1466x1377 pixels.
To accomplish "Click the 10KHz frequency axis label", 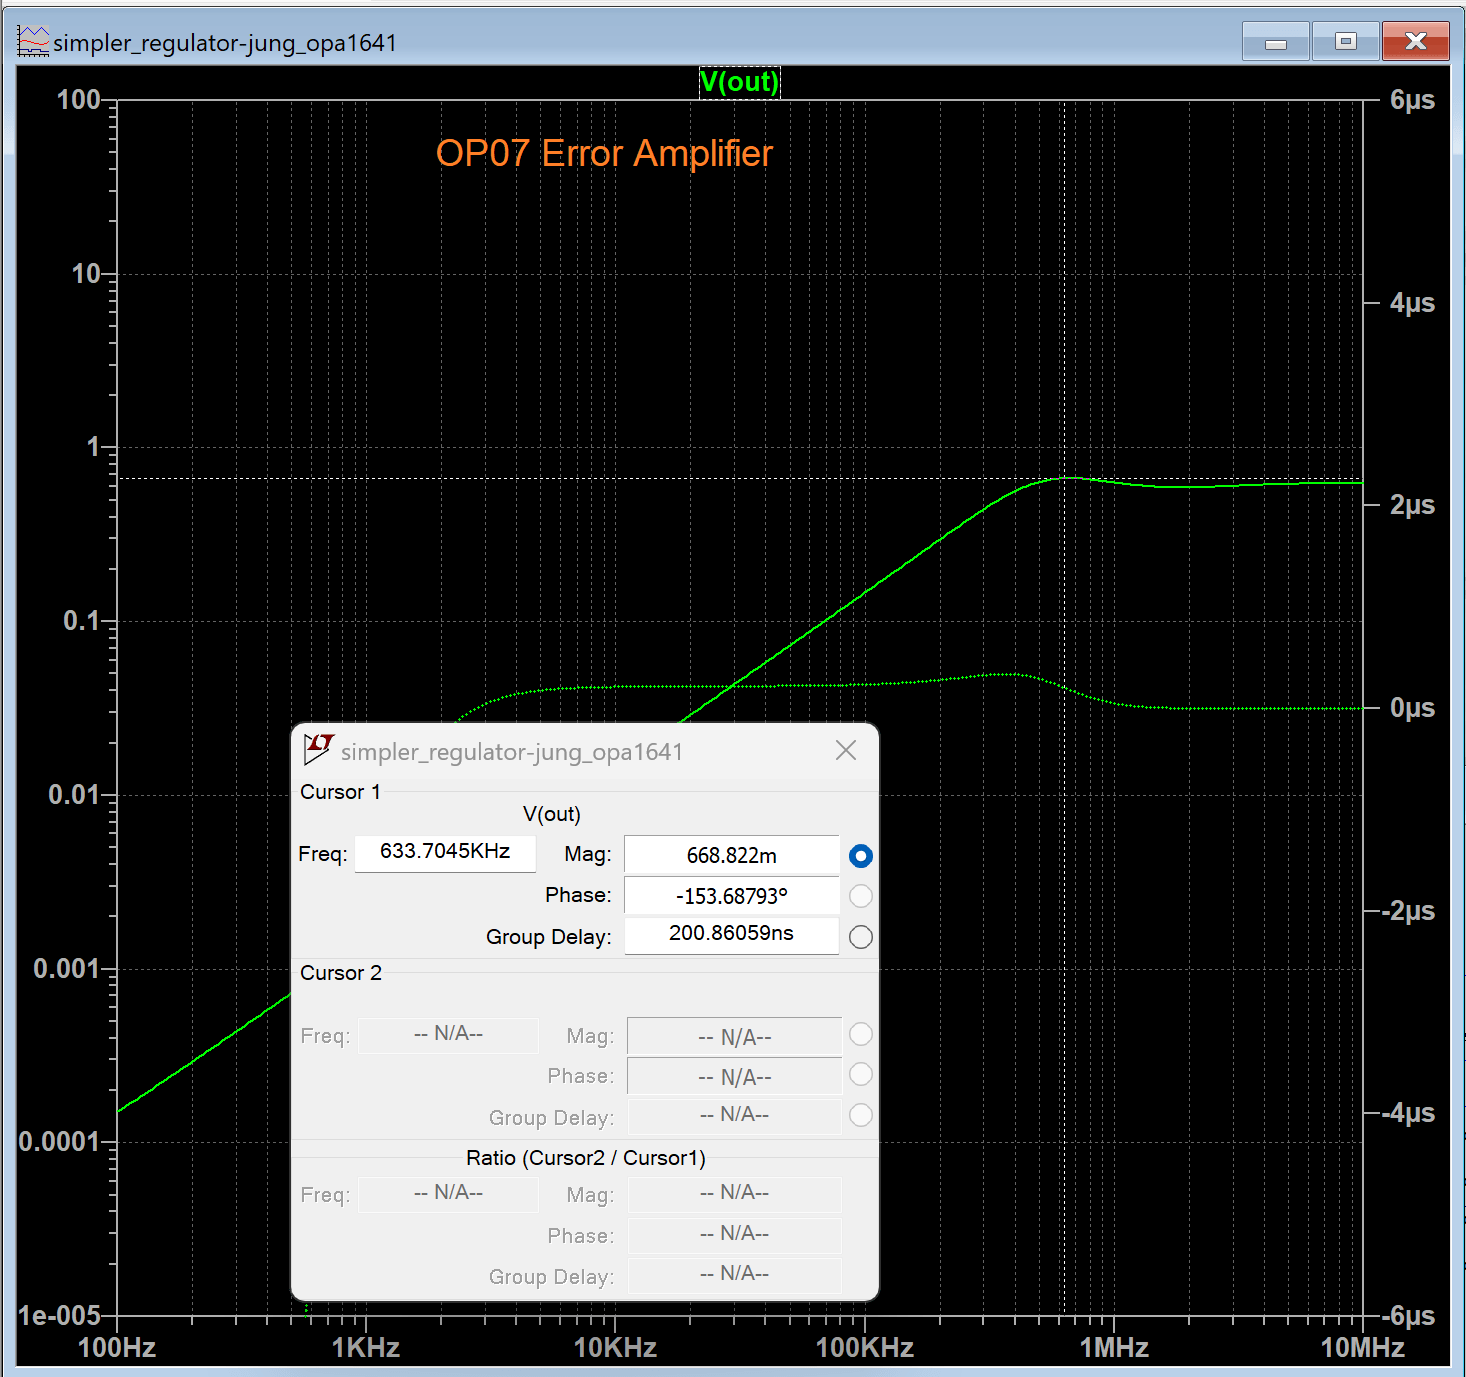I will click(x=615, y=1348).
